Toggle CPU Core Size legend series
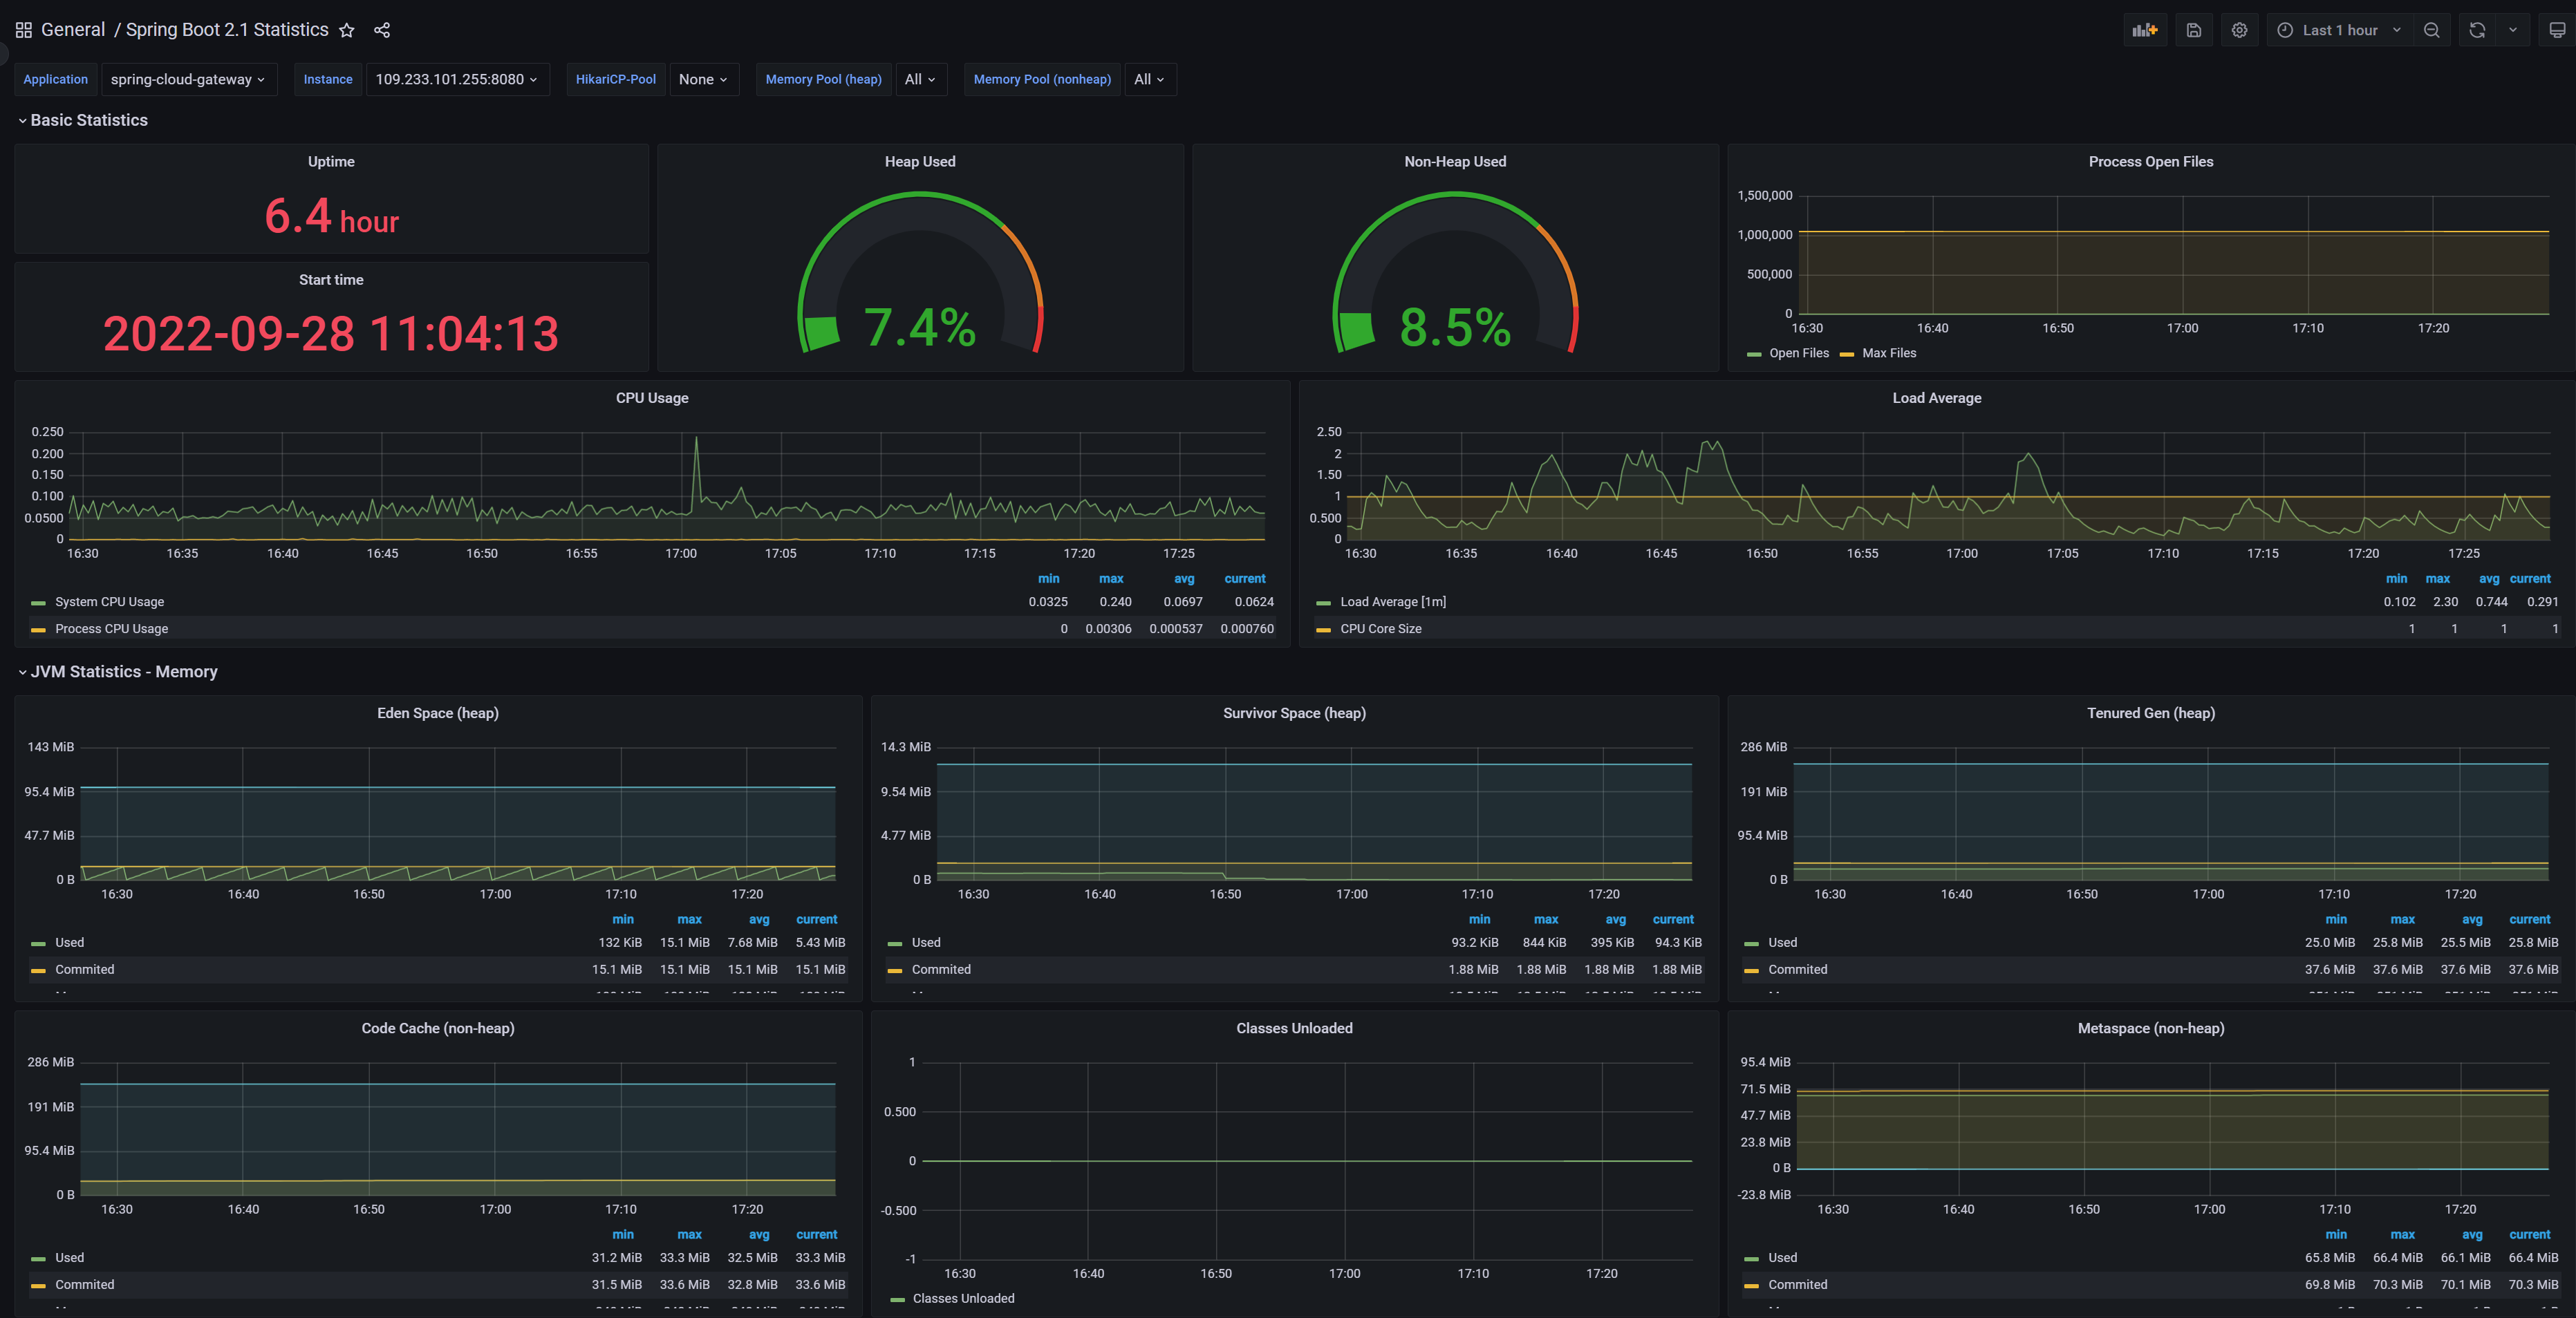The width and height of the screenshot is (2576, 1318). 1380,629
